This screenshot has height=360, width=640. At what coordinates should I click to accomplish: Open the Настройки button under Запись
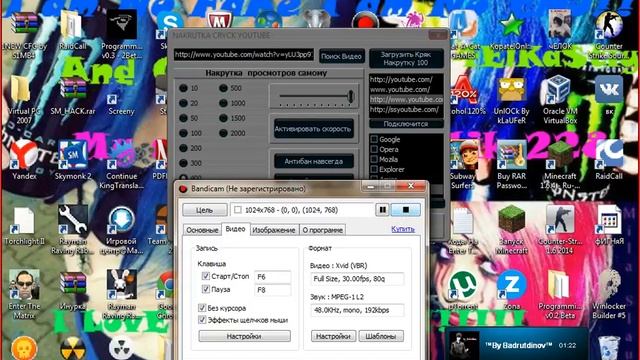[x=244, y=336]
